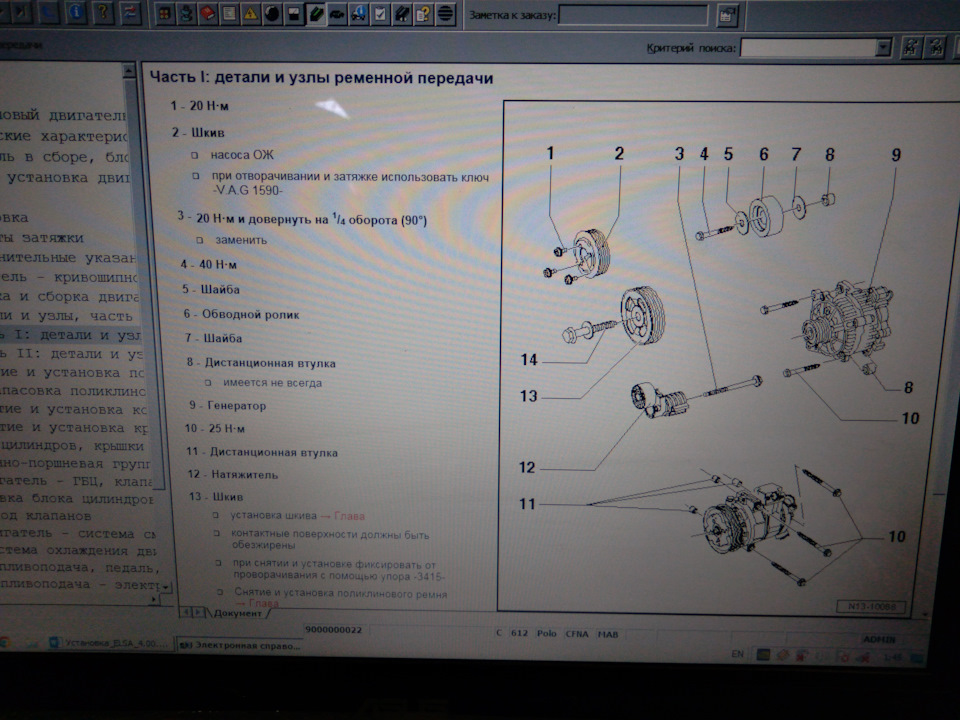Click the left tree panel scroll-down arrow

pos(164,587)
